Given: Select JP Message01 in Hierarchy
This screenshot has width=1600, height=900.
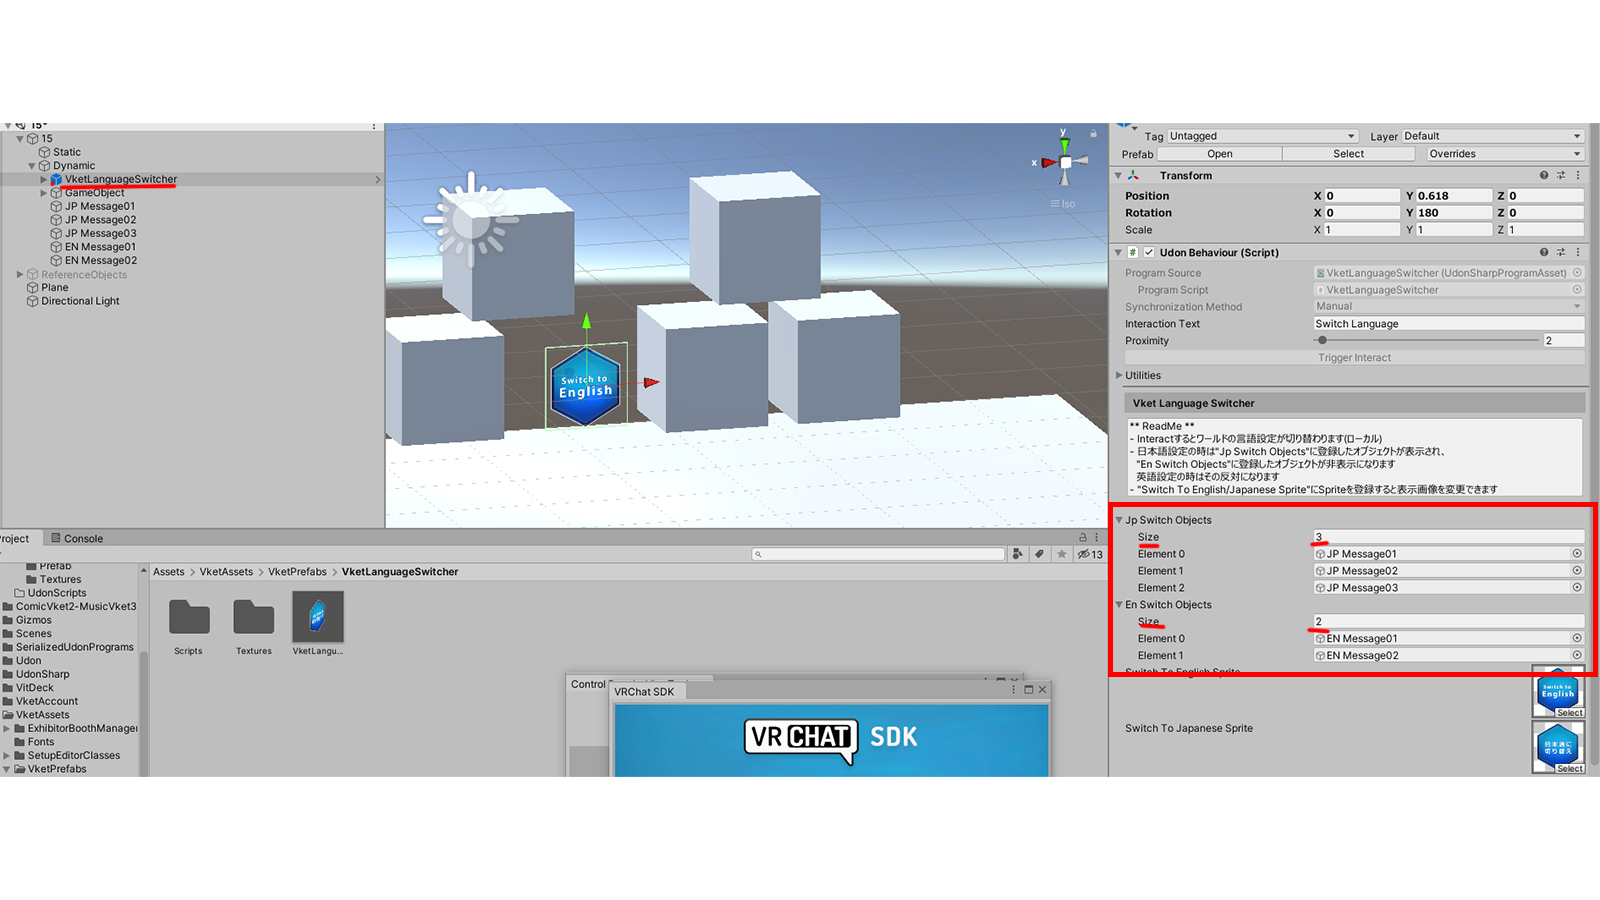Looking at the screenshot, I should [100, 206].
